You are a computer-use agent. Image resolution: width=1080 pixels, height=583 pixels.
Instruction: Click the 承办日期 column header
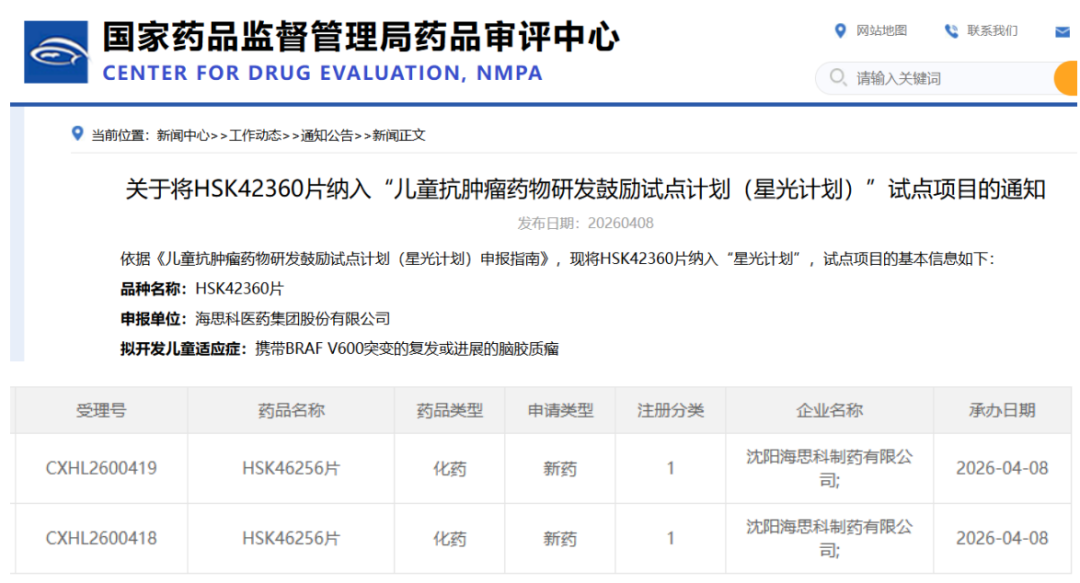[x=1002, y=410]
